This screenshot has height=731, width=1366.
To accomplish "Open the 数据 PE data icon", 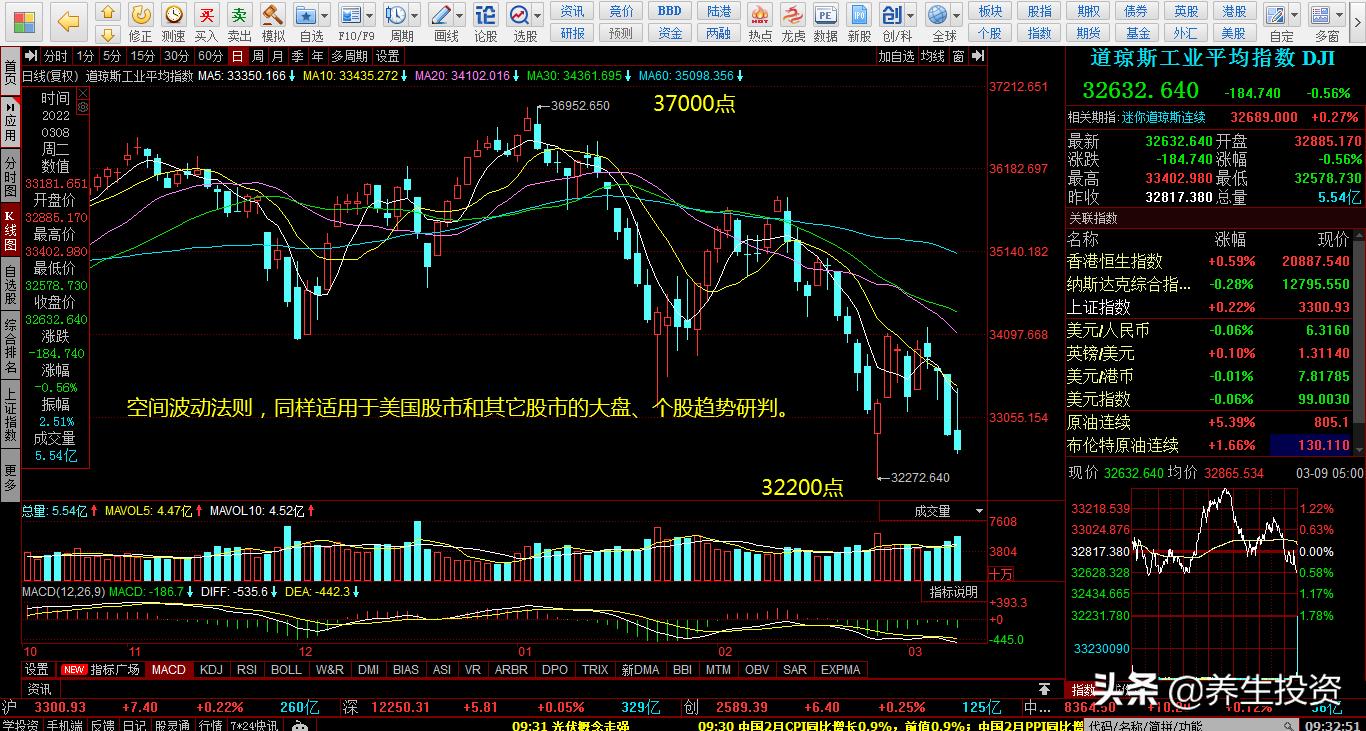I will (x=826, y=23).
